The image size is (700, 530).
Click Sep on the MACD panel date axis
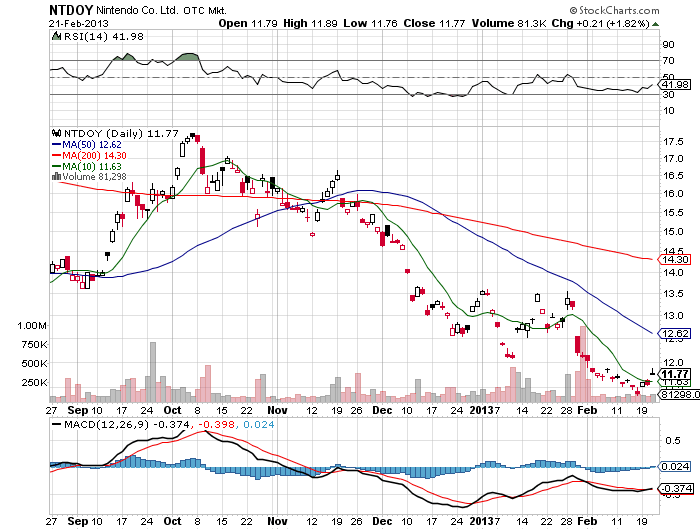pos(77,521)
